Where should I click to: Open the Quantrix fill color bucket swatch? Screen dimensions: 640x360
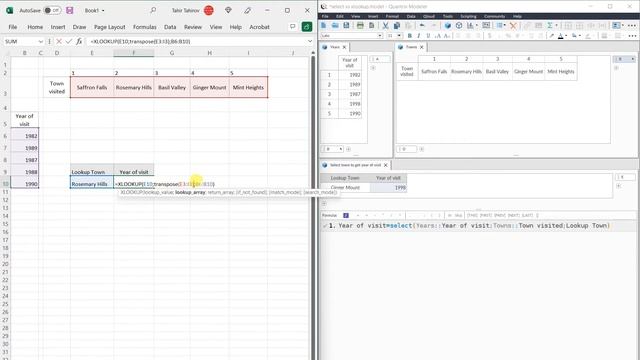(x=575, y=36)
